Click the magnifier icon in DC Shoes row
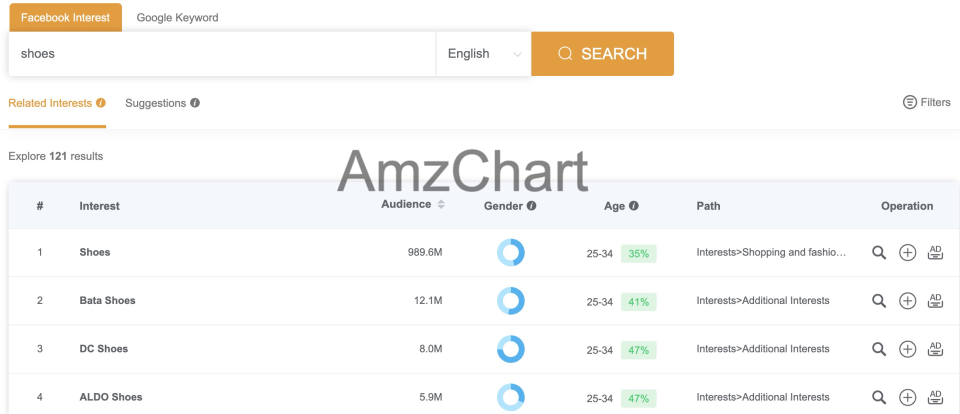This screenshot has height=414, width=960. click(879, 349)
